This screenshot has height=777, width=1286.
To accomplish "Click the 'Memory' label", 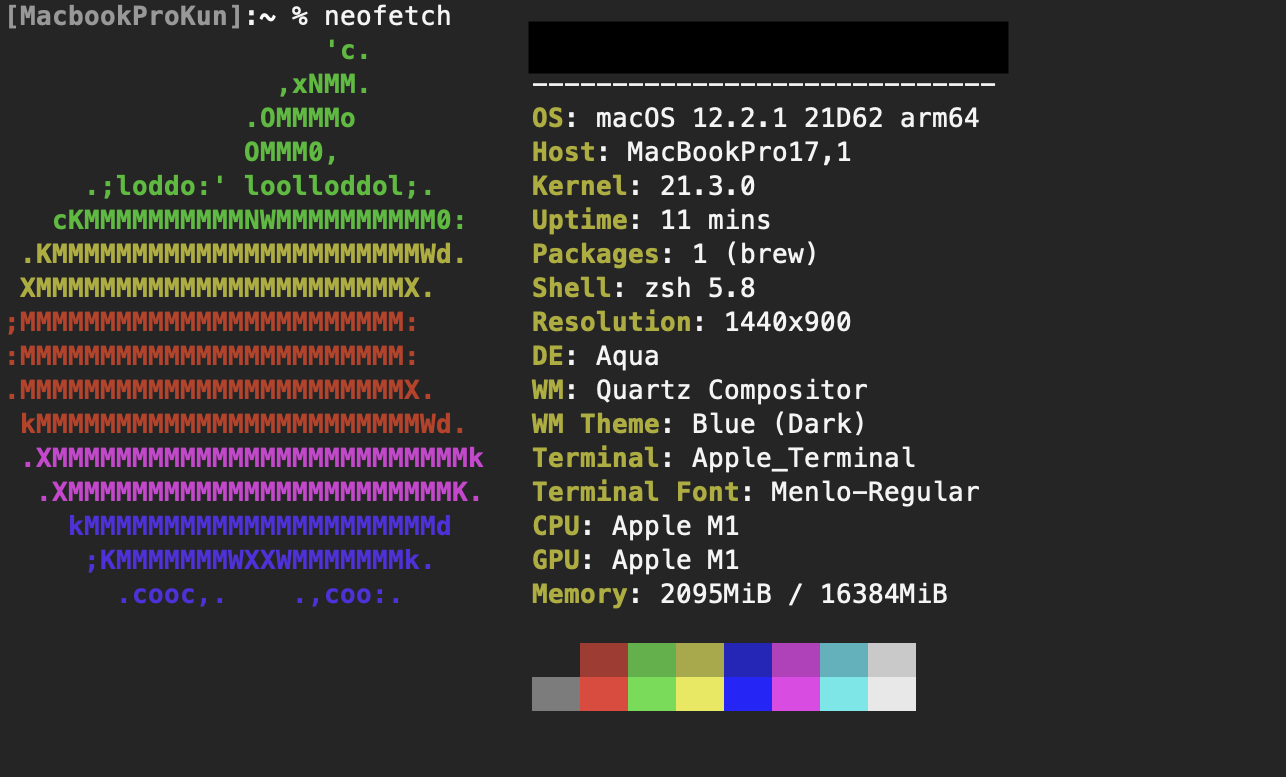I will point(580,594).
